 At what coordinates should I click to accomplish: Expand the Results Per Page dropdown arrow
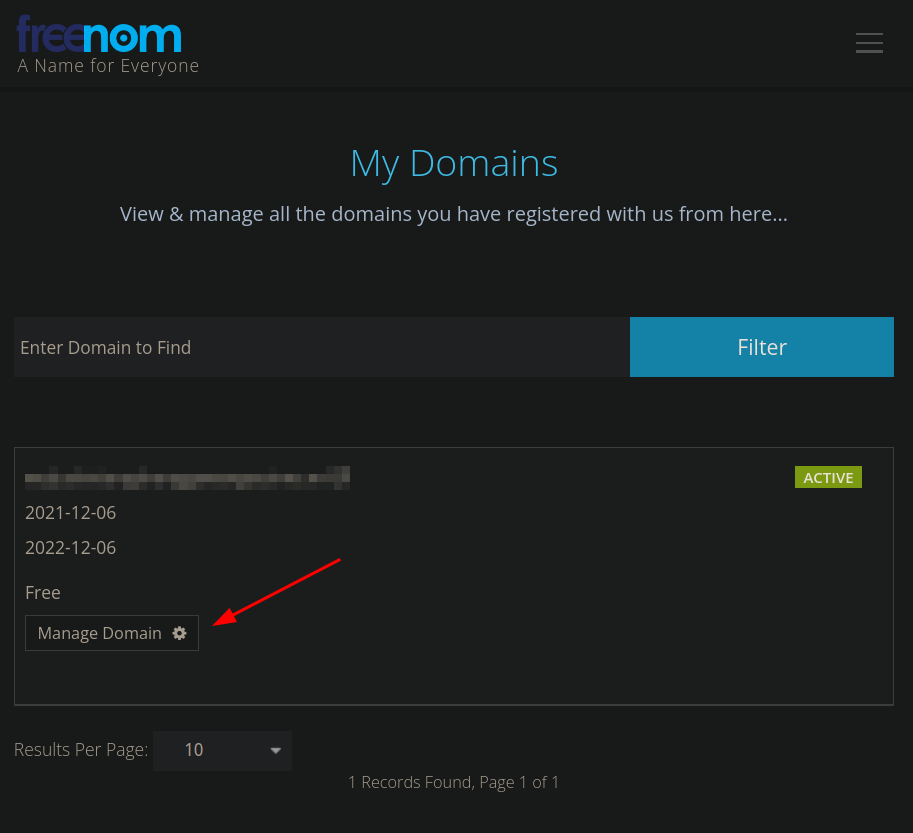pos(276,750)
